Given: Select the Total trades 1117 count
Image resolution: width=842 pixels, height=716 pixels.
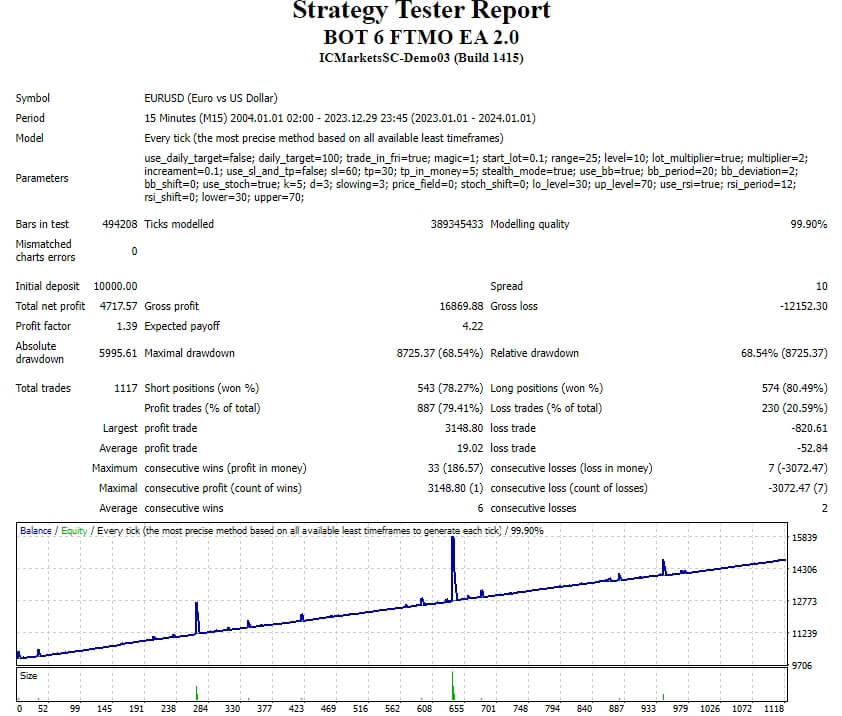Looking at the screenshot, I should [126, 388].
